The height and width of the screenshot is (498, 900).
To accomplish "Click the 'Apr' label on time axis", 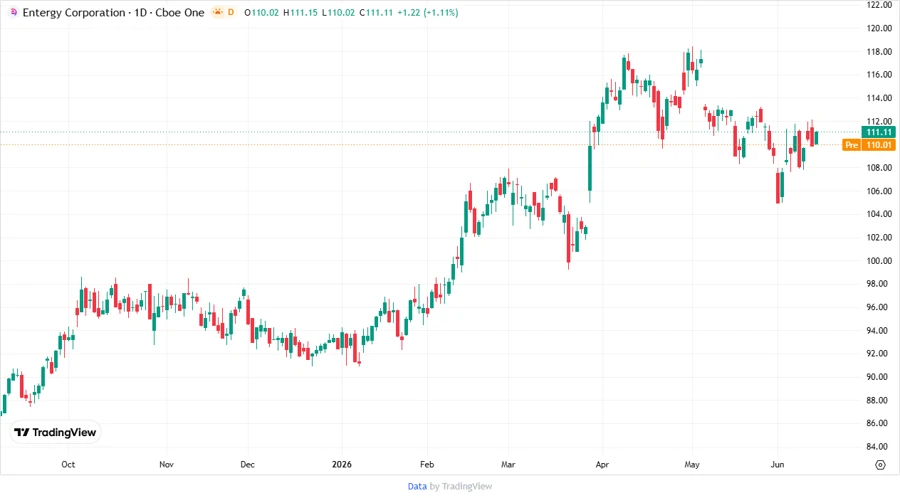I will [x=602, y=464].
